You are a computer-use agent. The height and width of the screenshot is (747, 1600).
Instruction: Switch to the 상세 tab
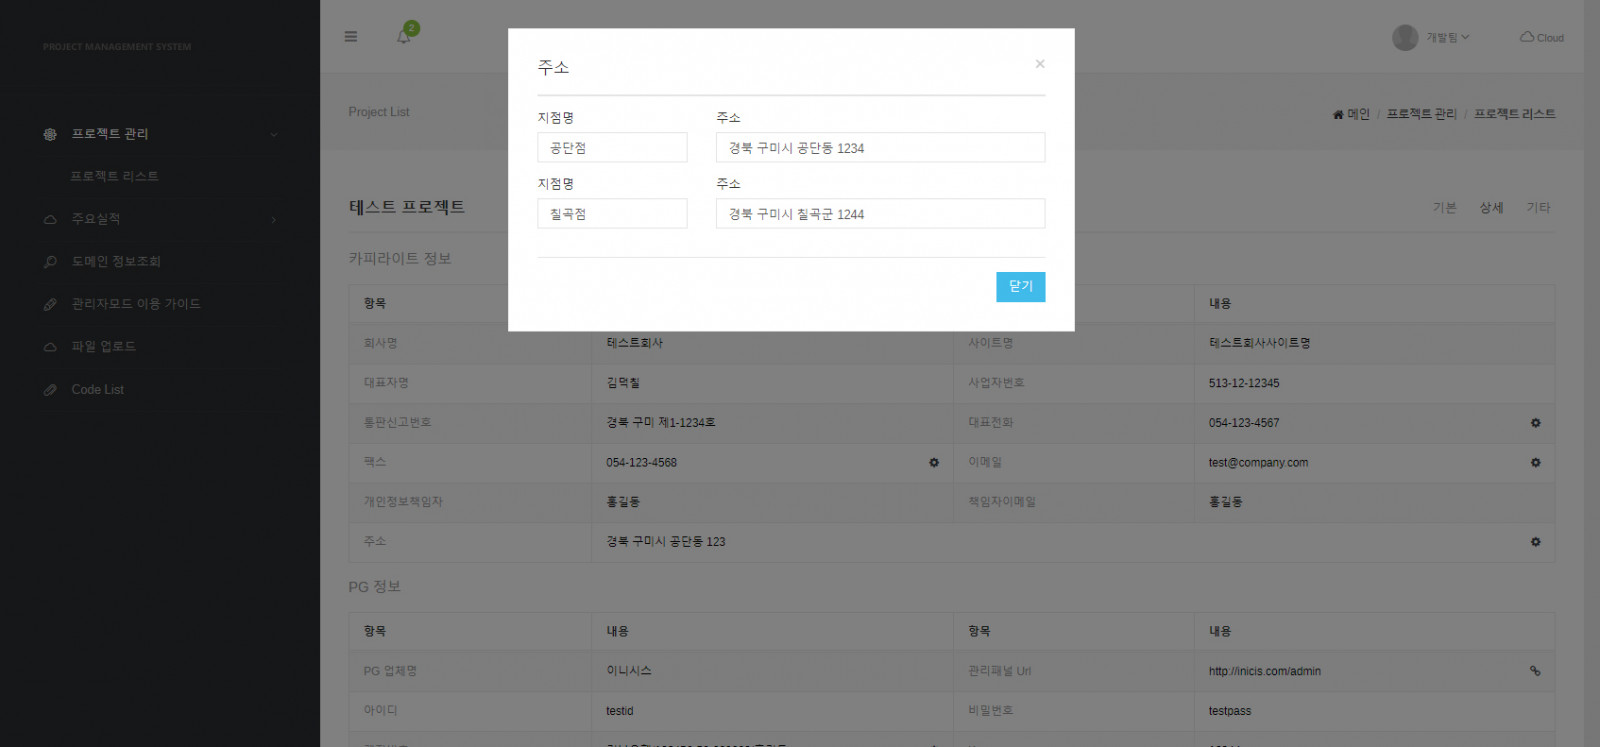coord(1491,208)
